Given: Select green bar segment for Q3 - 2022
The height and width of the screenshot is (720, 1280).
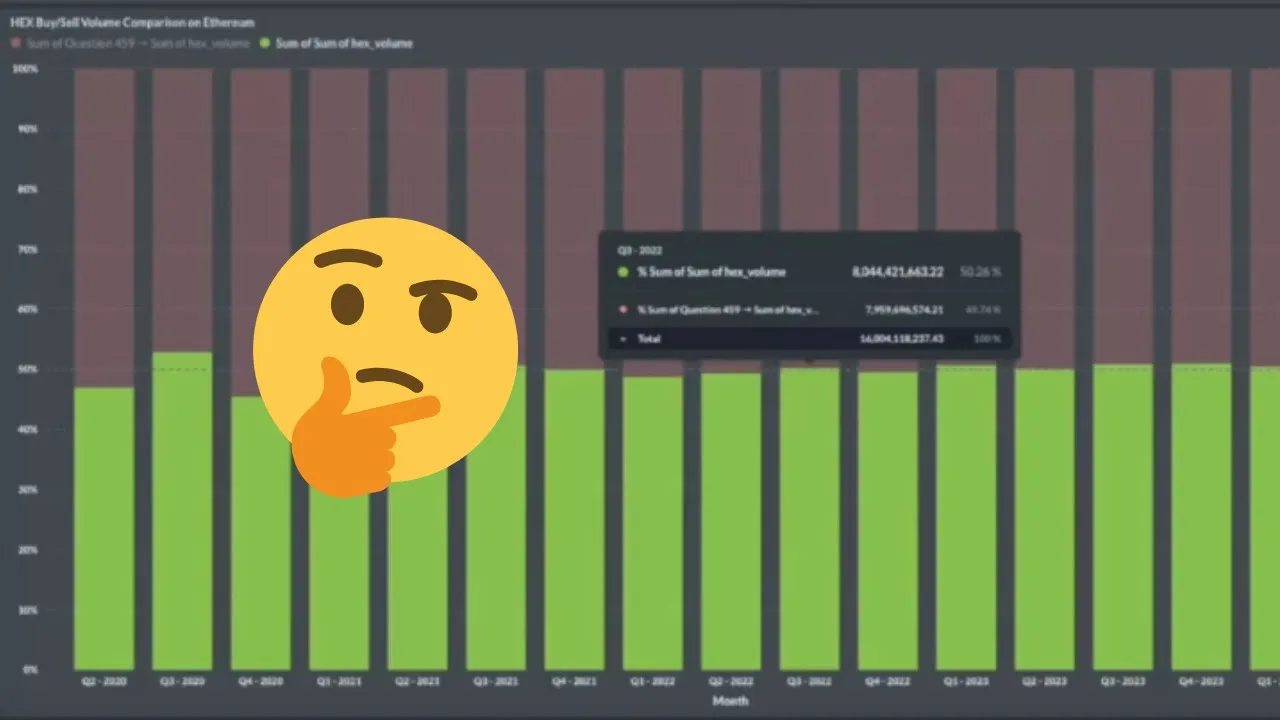Looking at the screenshot, I should pos(809,518).
